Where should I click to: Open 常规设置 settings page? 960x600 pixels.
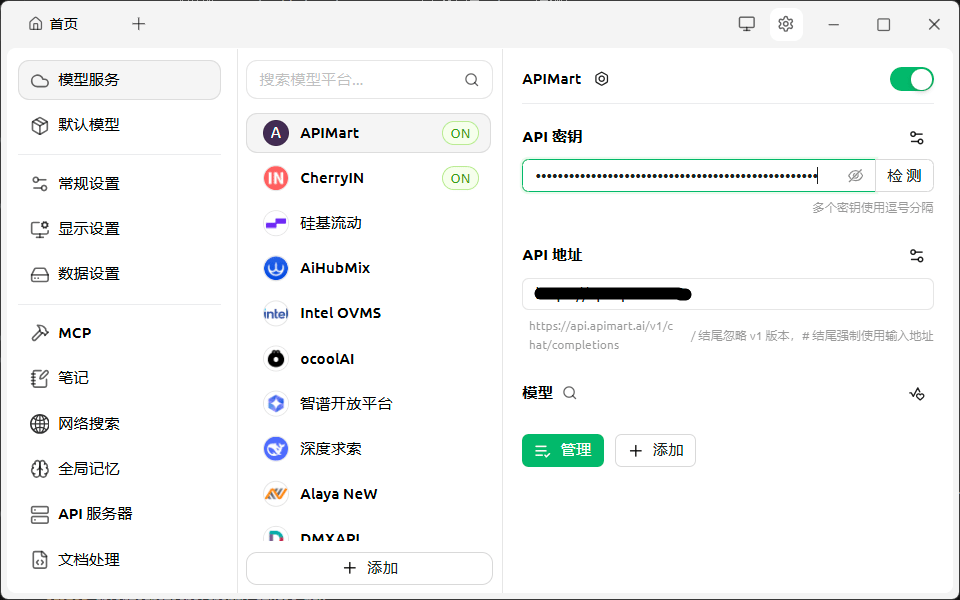click(119, 184)
